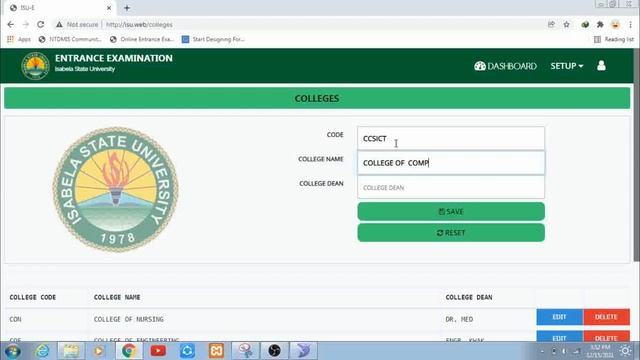Open the NTDMIS Community bookmark
Viewport: 640px width, 360px height.
point(70,39)
